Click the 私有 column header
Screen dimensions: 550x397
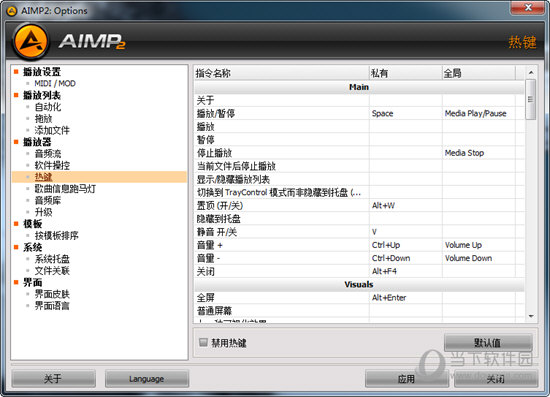coord(406,73)
